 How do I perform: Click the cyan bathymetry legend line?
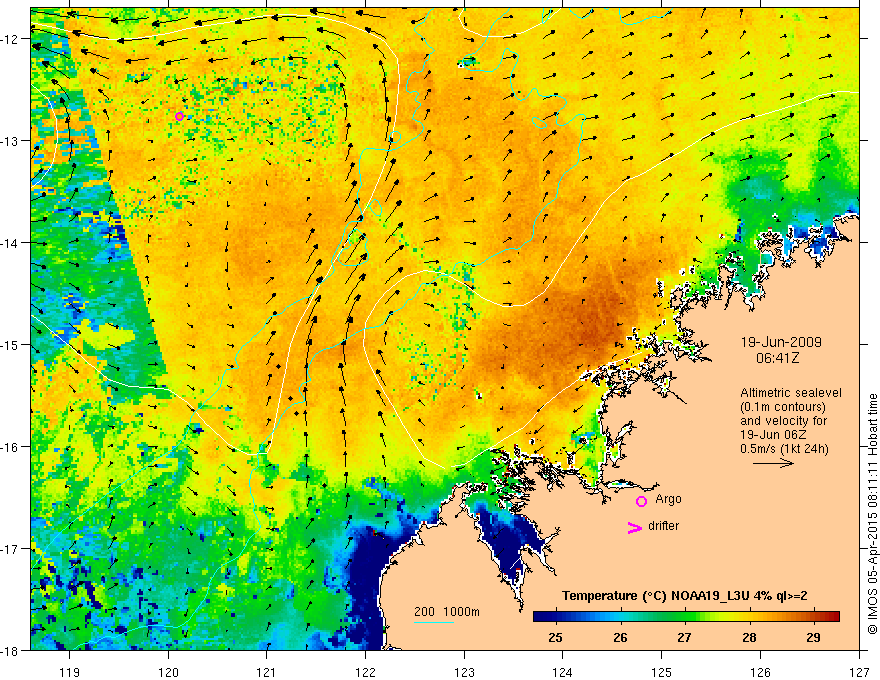coord(433,622)
